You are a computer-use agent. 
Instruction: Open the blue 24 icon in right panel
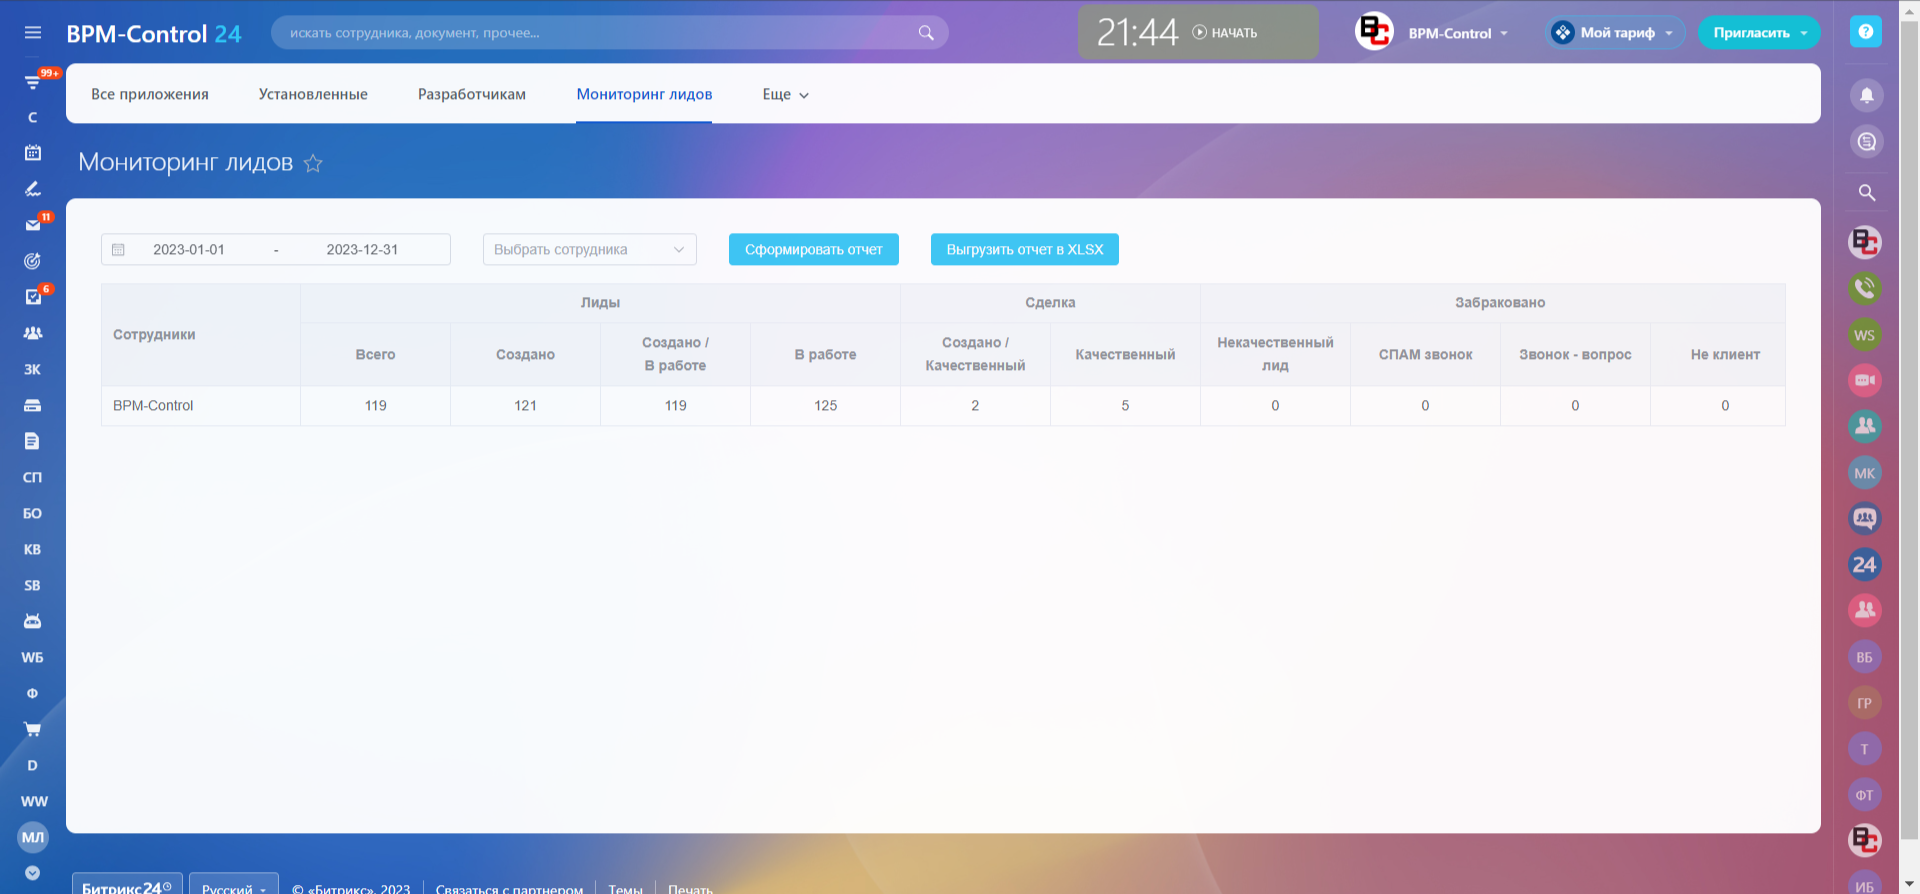click(x=1865, y=565)
